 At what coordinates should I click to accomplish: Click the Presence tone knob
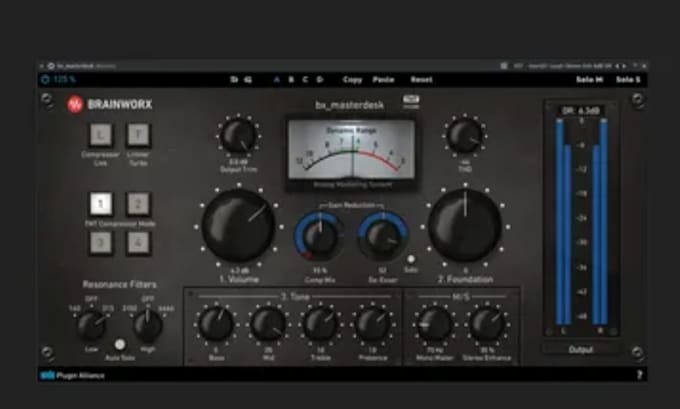373,324
